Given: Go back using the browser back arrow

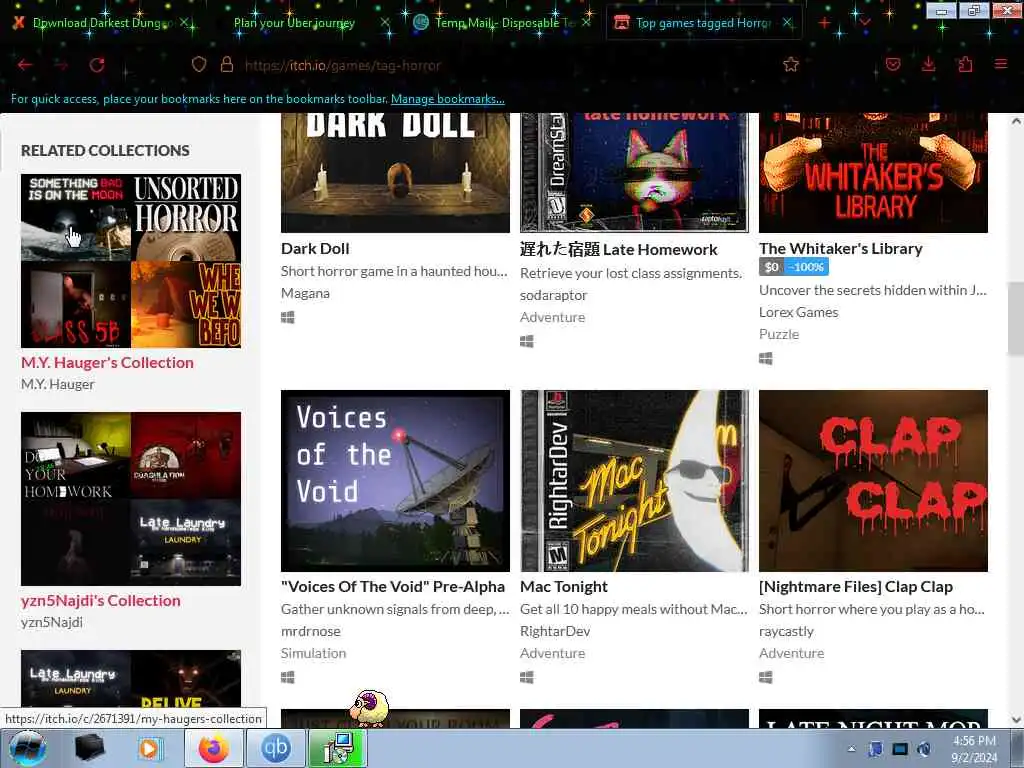Looking at the screenshot, I should pyautogui.click(x=25, y=65).
